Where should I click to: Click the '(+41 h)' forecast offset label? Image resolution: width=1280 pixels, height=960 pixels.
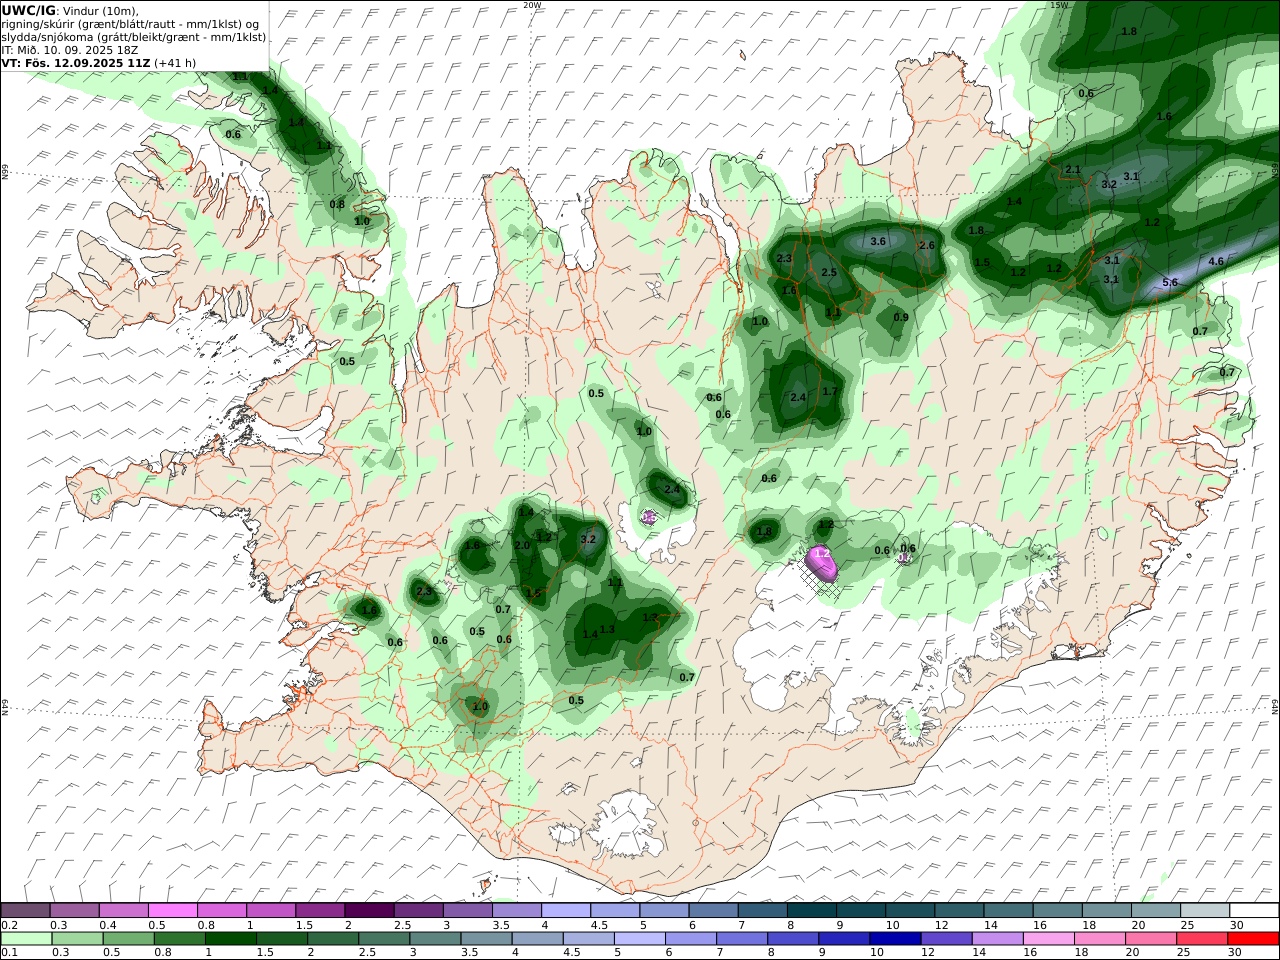[x=176, y=62]
